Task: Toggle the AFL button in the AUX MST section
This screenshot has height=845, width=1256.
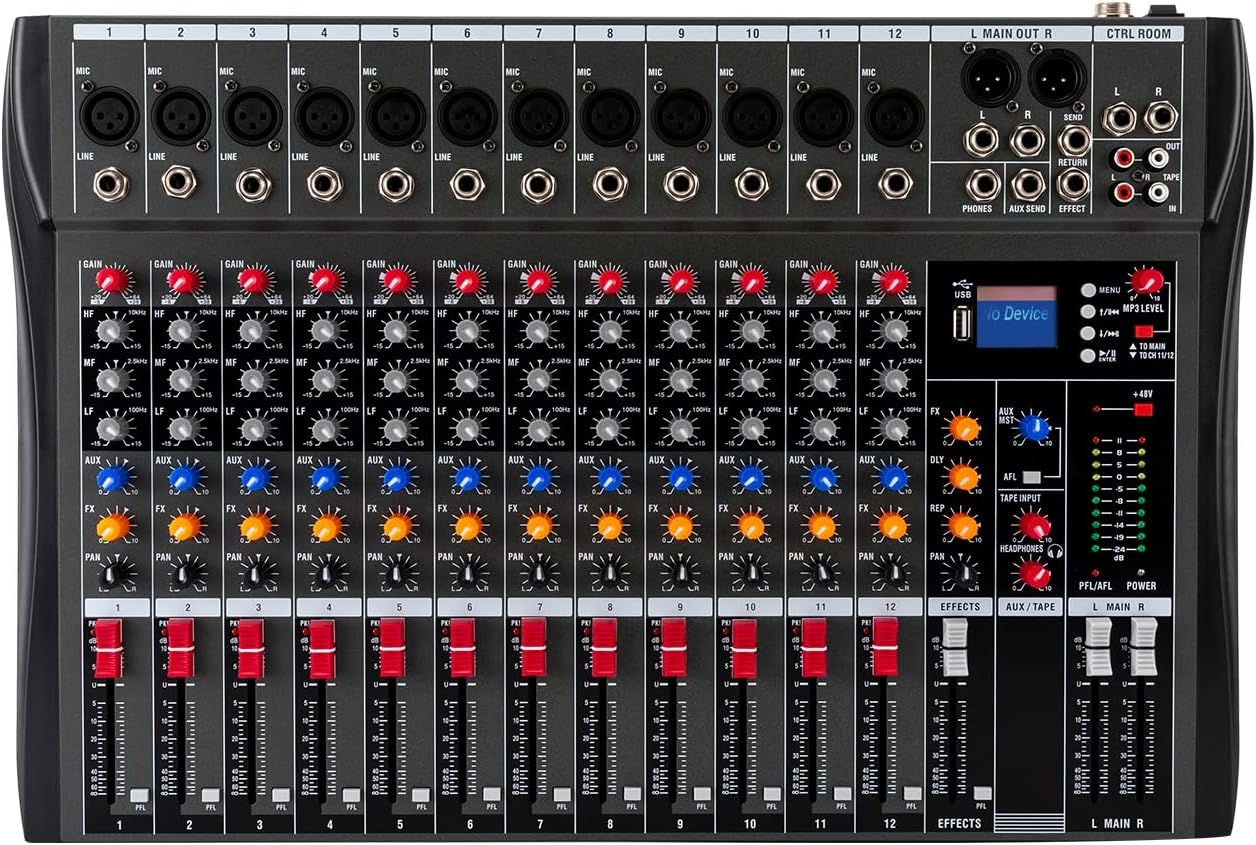Action: tap(1033, 477)
